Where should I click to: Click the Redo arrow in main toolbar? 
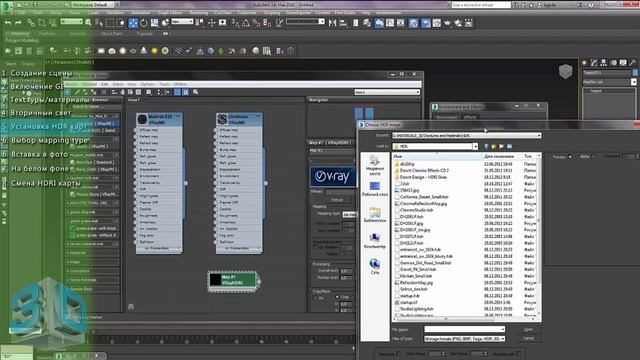18,23
